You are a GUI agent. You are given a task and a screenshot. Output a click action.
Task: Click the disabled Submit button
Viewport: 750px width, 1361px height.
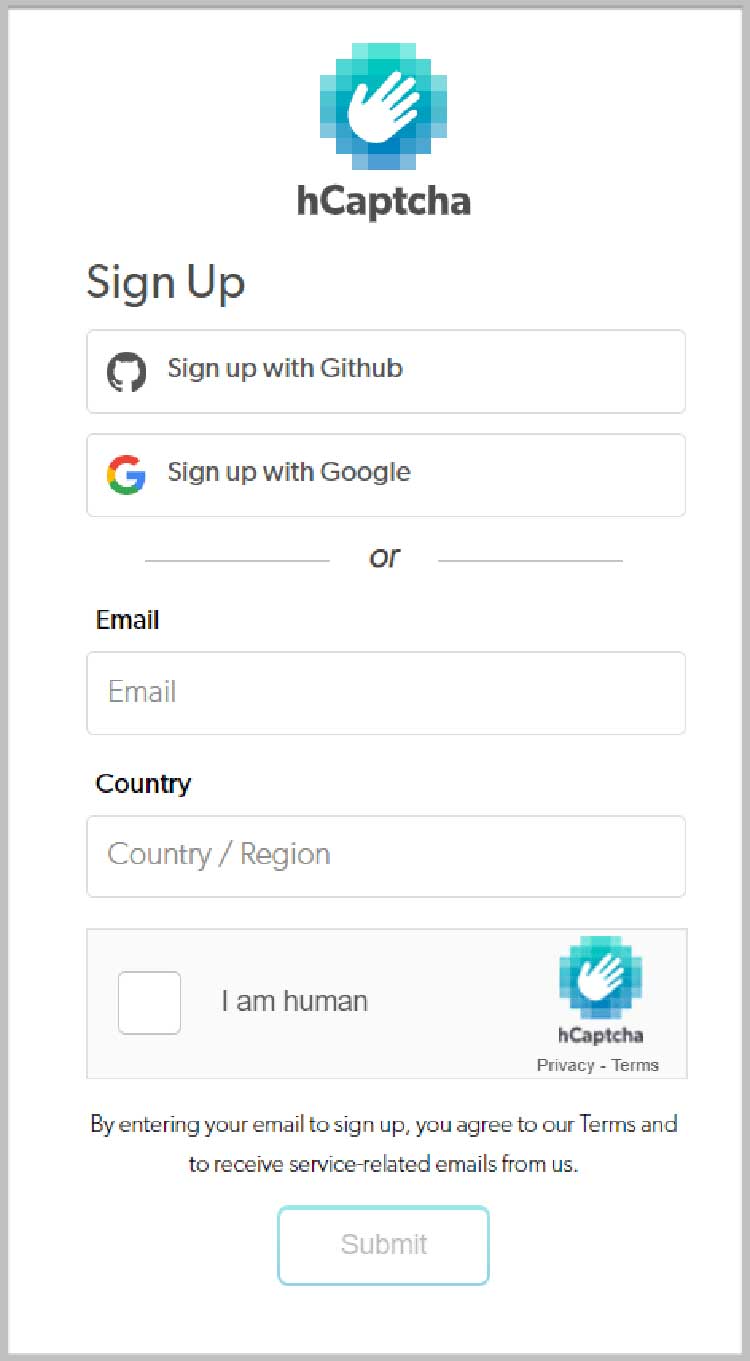(x=383, y=1245)
